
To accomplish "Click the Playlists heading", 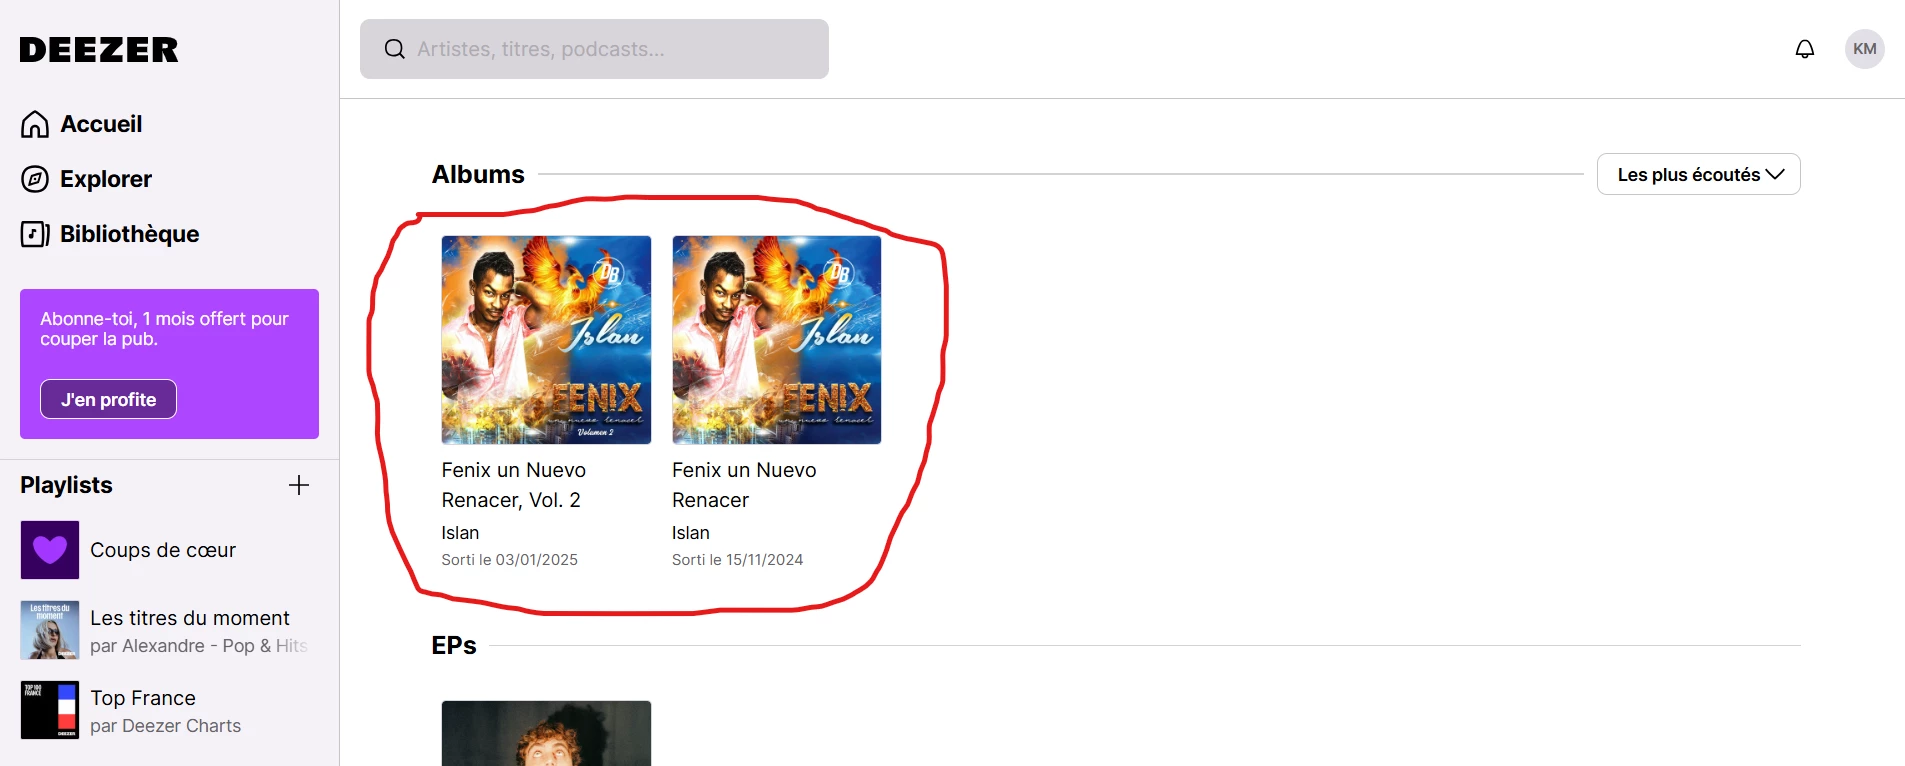I will point(66,485).
